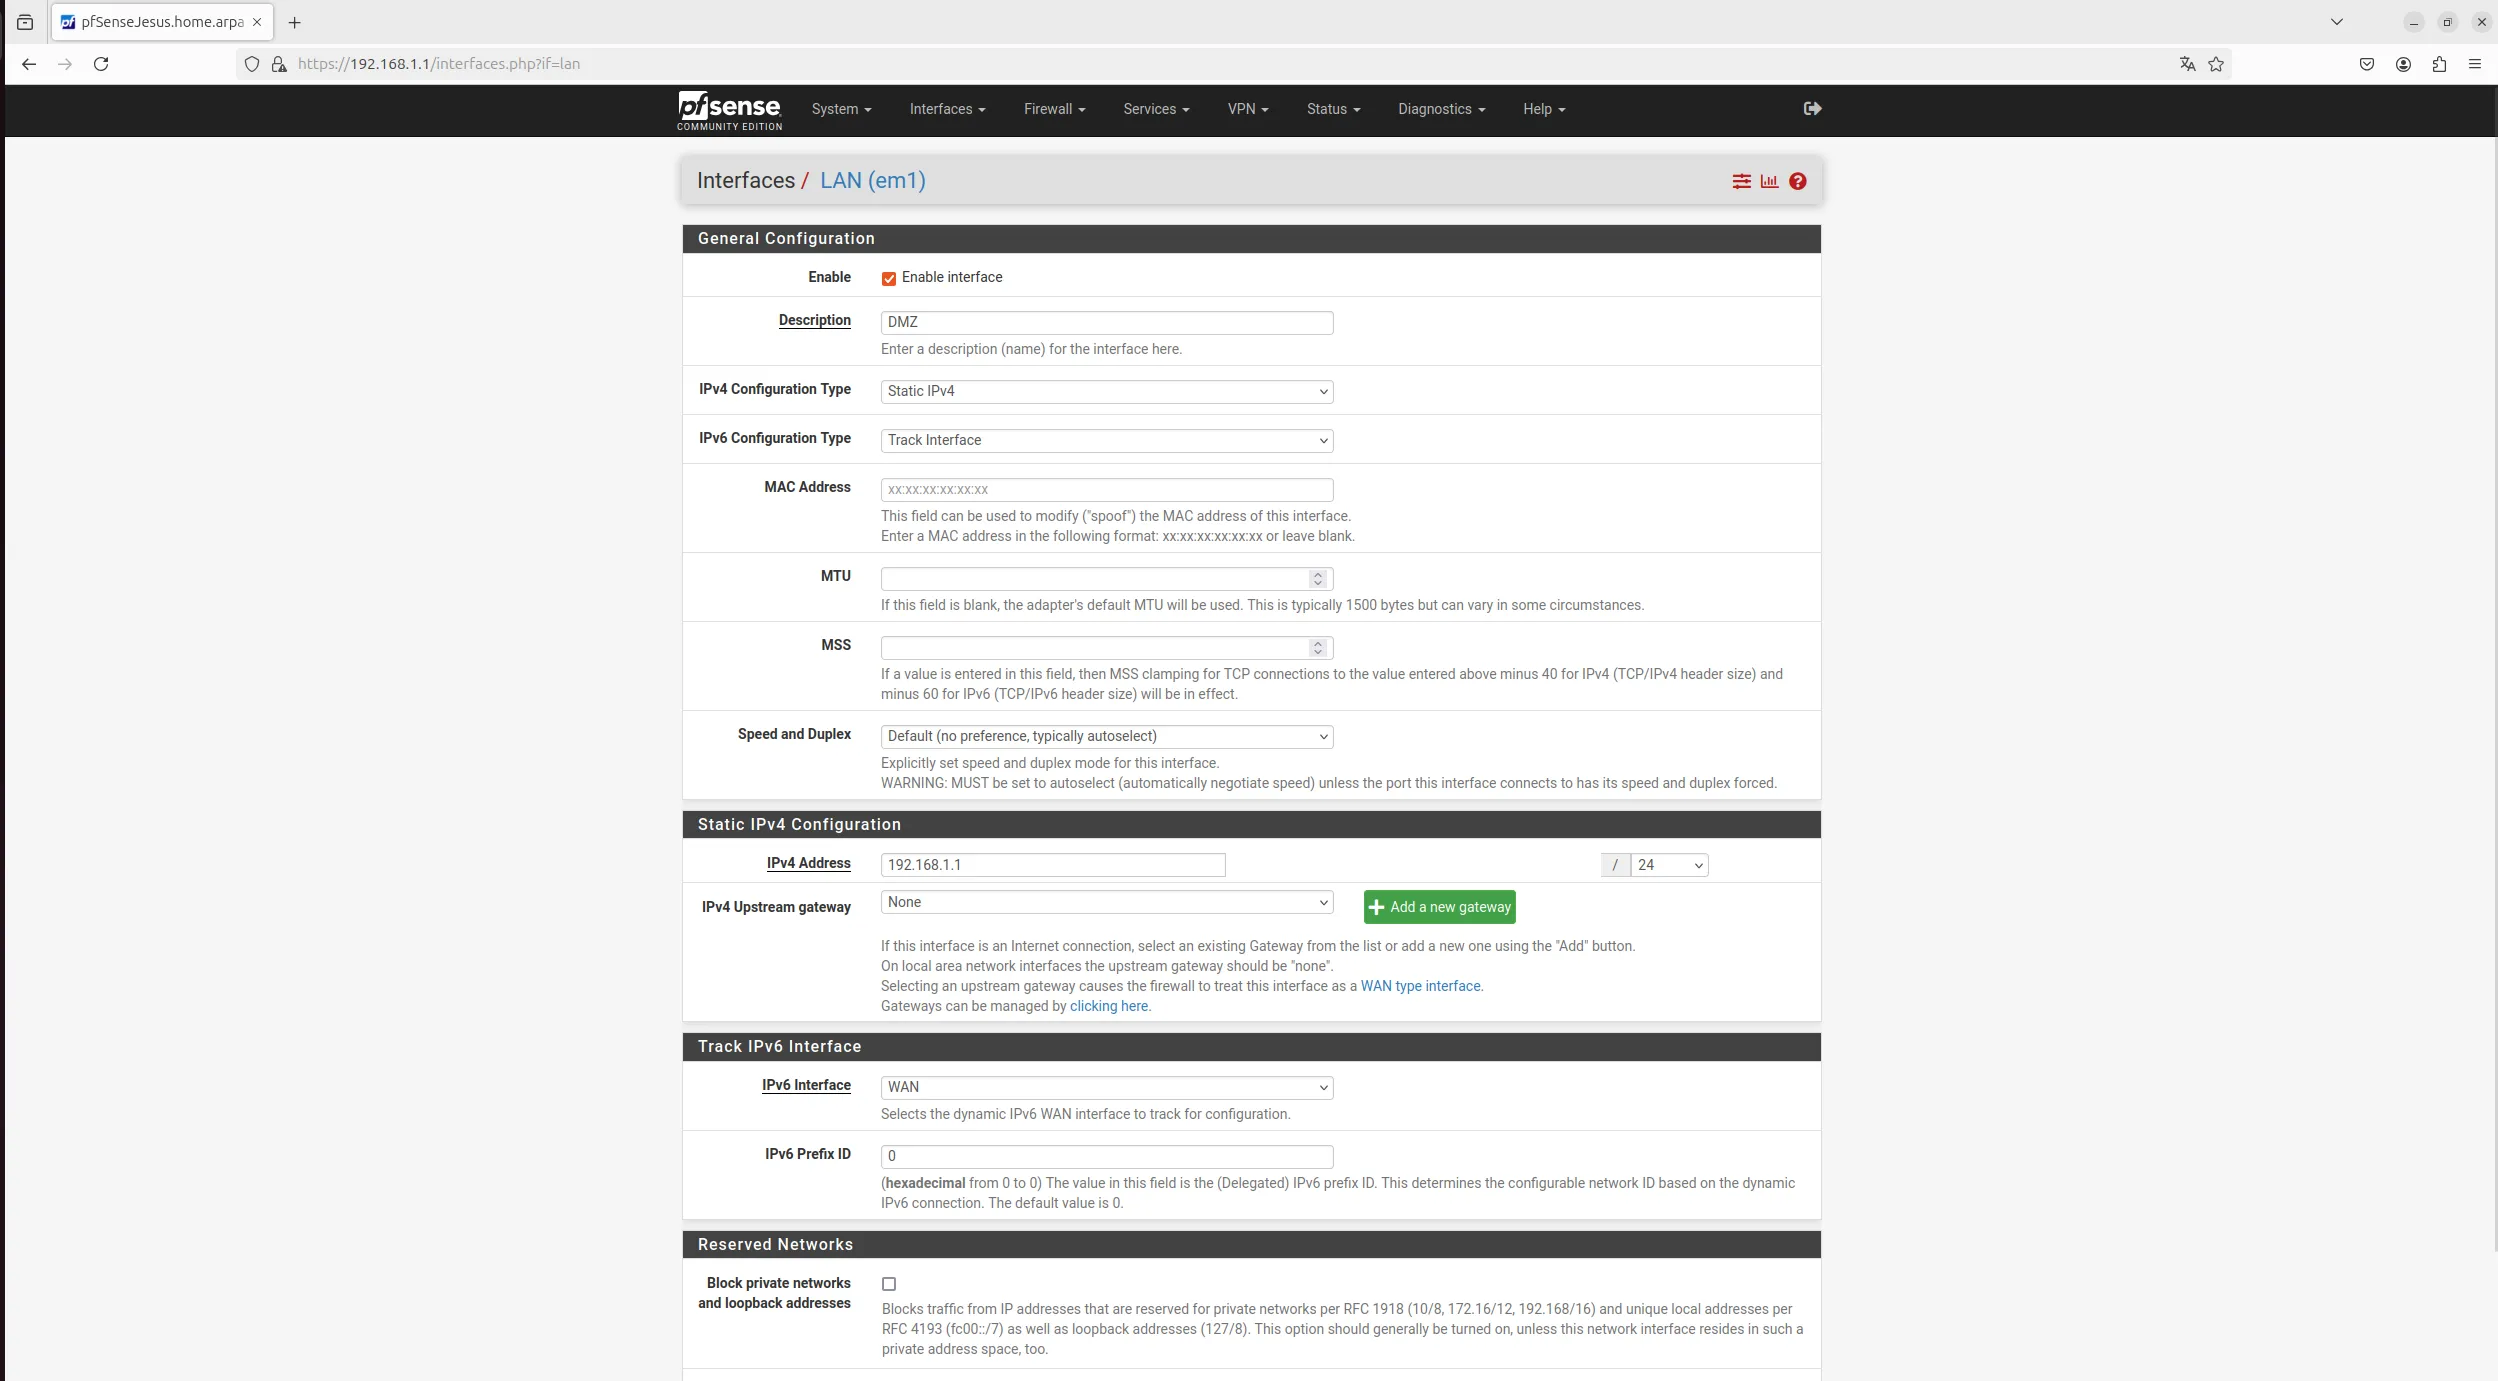Click the pfSense logo
The image size is (2498, 1381).
729,110
